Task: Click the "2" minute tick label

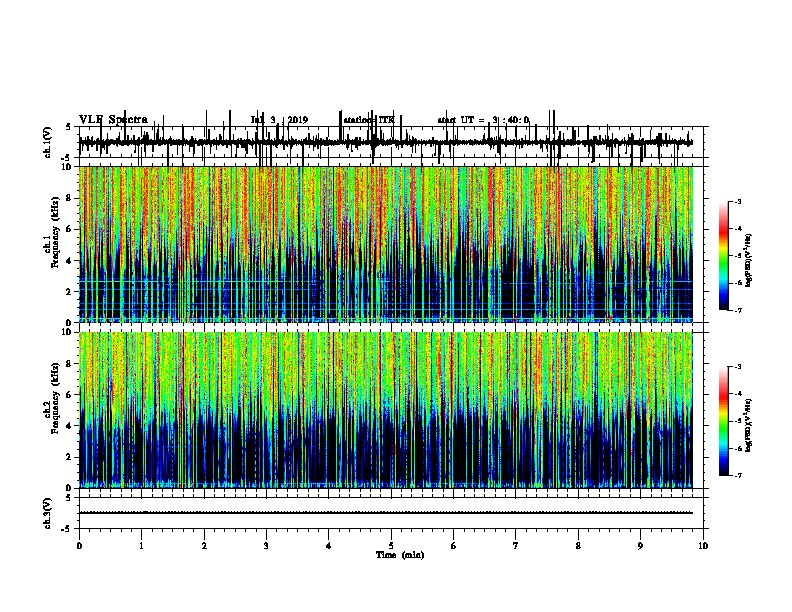Action: pyautogui.click(x=204, y=546)
